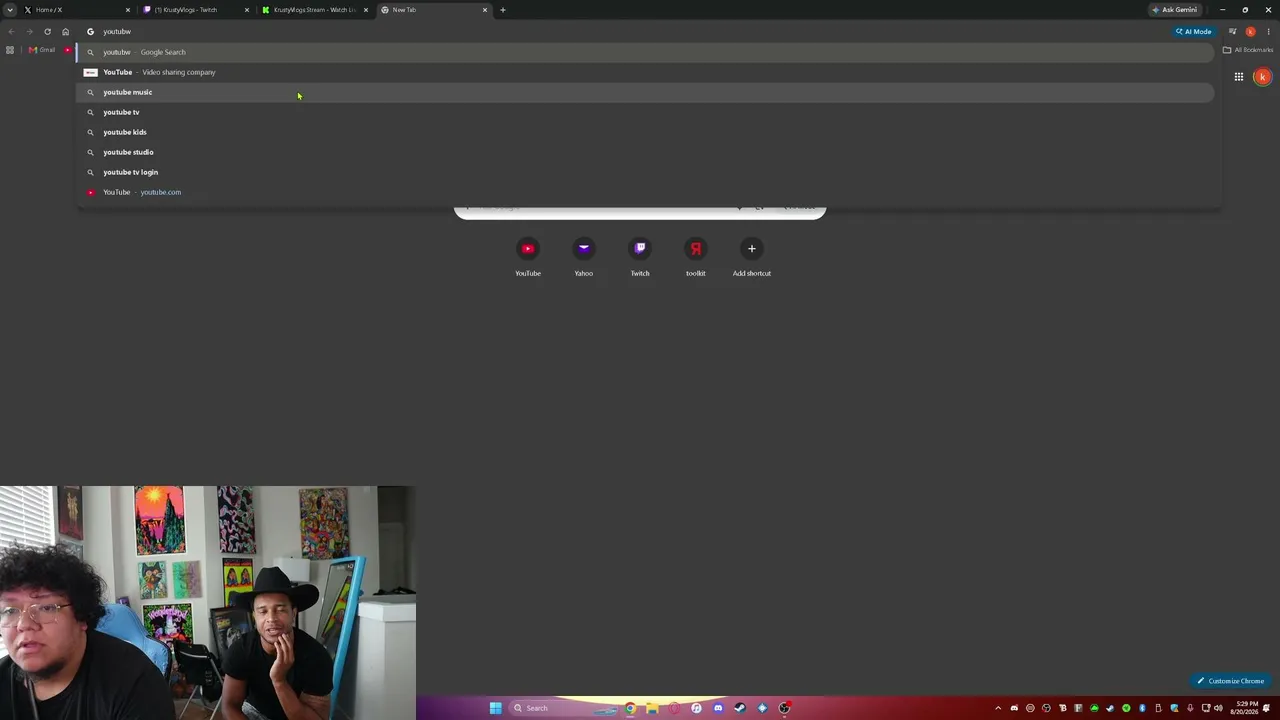Open the Discord taskbar icon
1280x720 pixels.
(x=718, y=708)
